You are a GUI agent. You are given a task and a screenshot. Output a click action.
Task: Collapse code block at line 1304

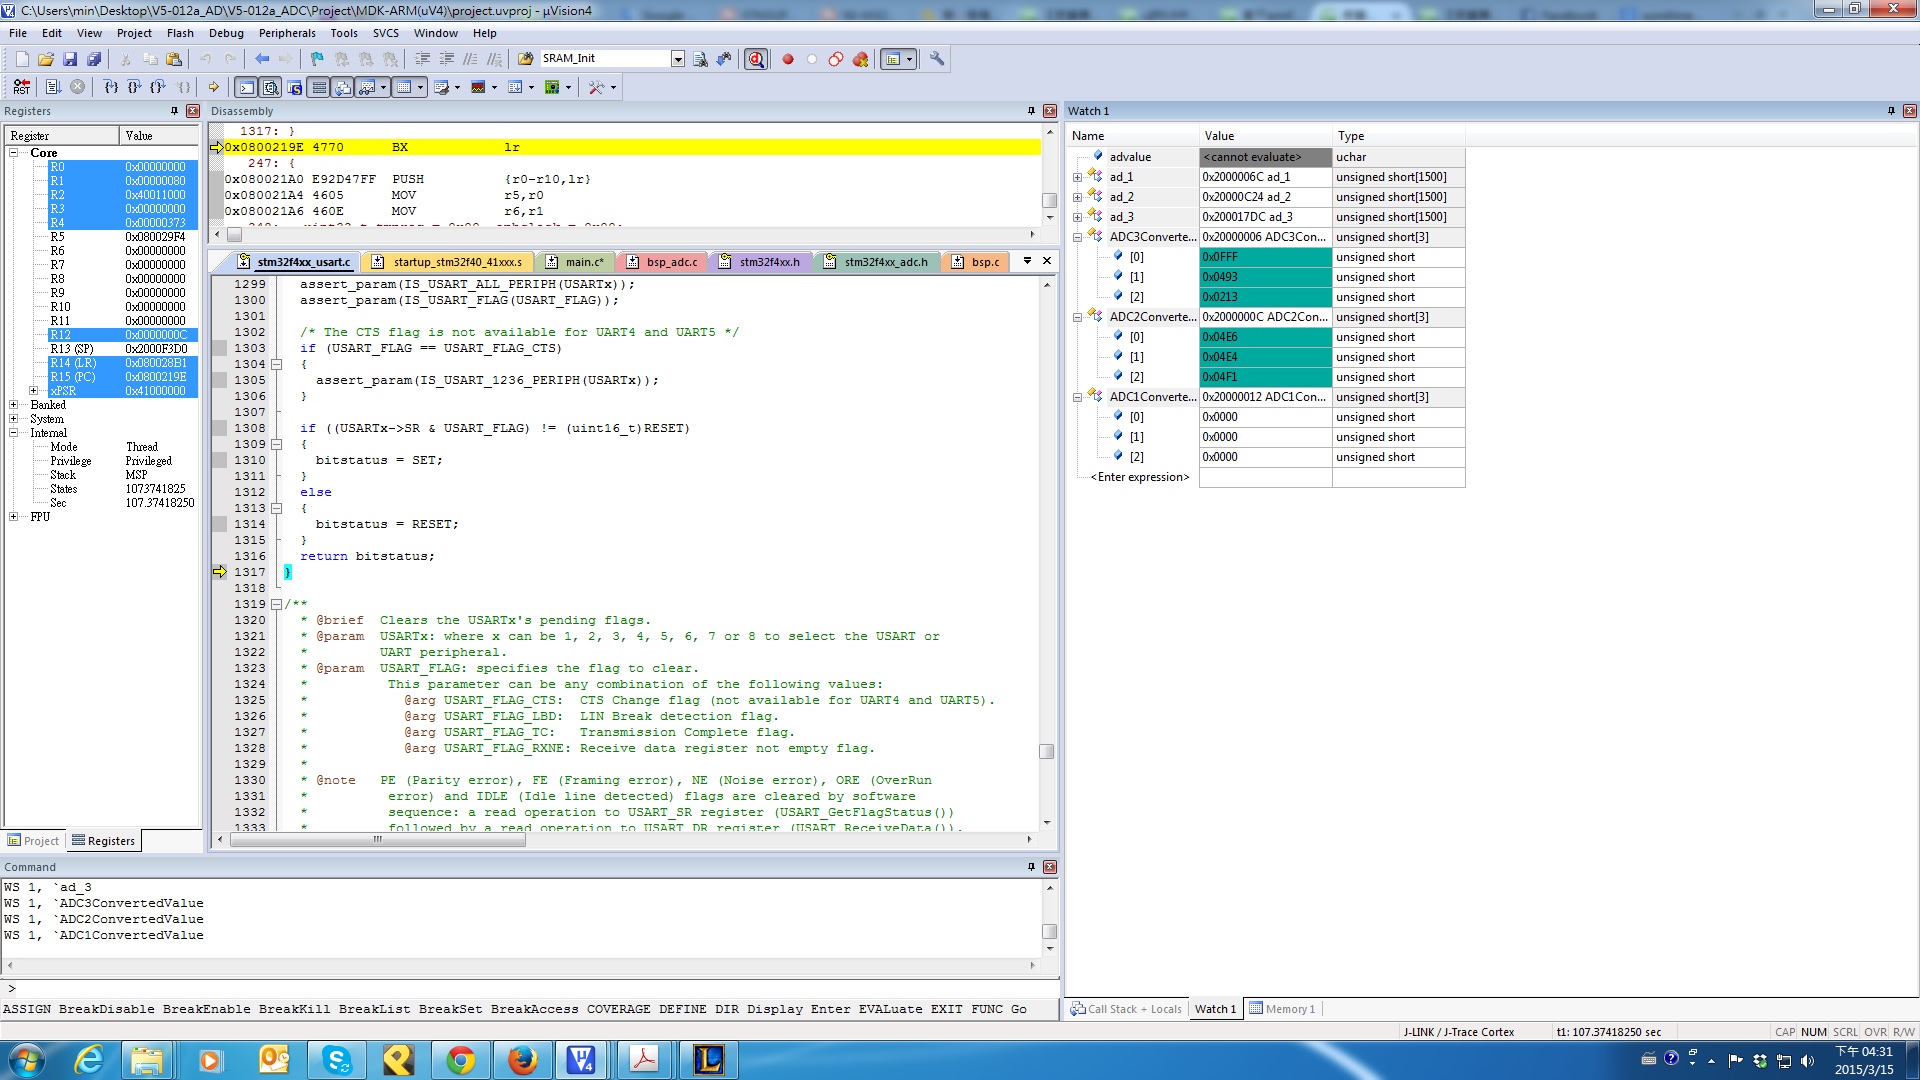[277, 364]
